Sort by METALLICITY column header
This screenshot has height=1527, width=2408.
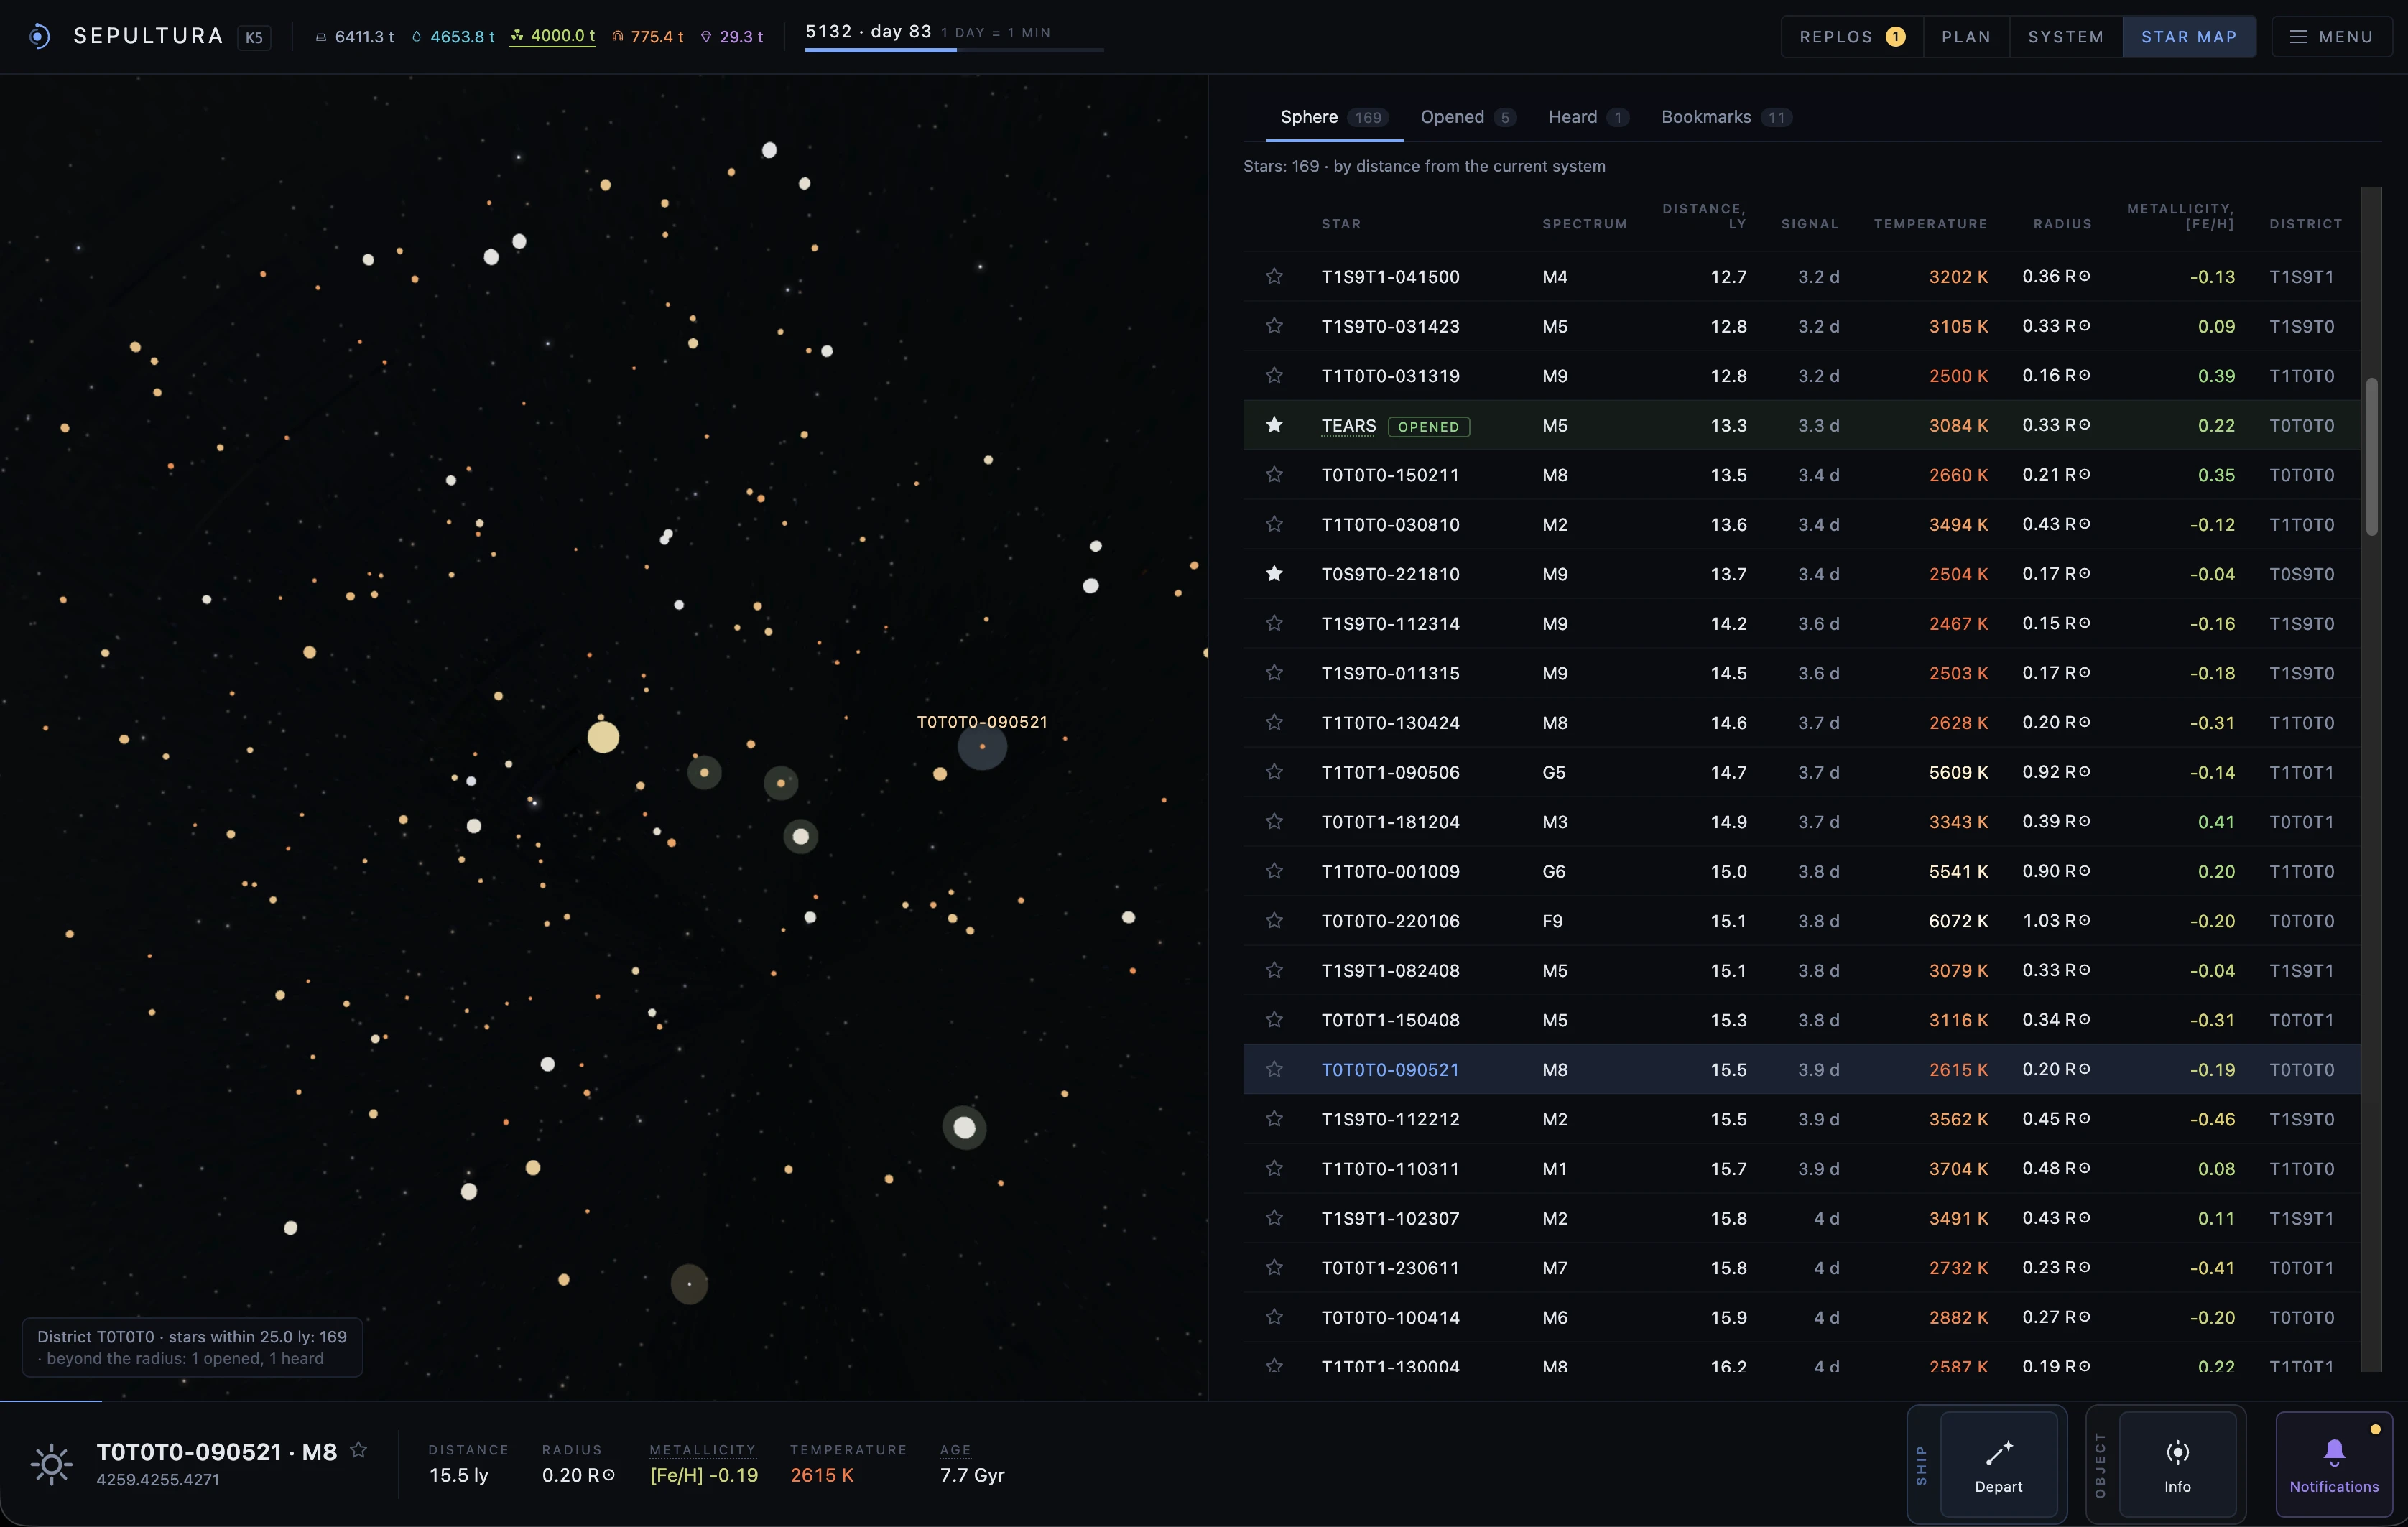[2180, 215]
